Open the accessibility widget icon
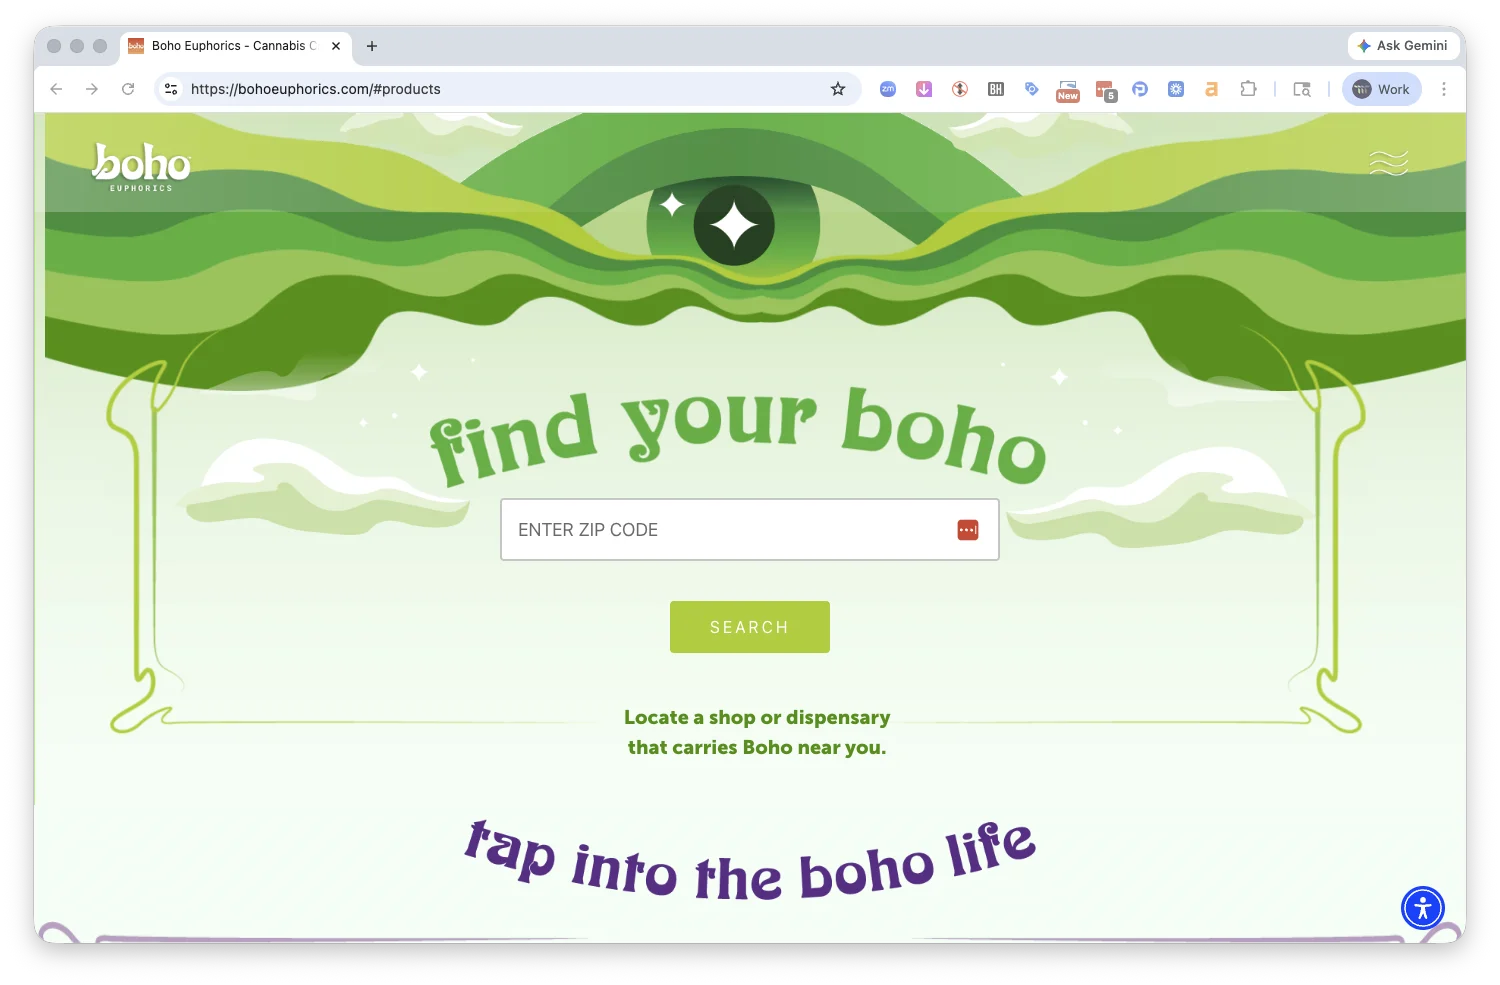This screenshot has width=1500, height=985. [1422, 908]
